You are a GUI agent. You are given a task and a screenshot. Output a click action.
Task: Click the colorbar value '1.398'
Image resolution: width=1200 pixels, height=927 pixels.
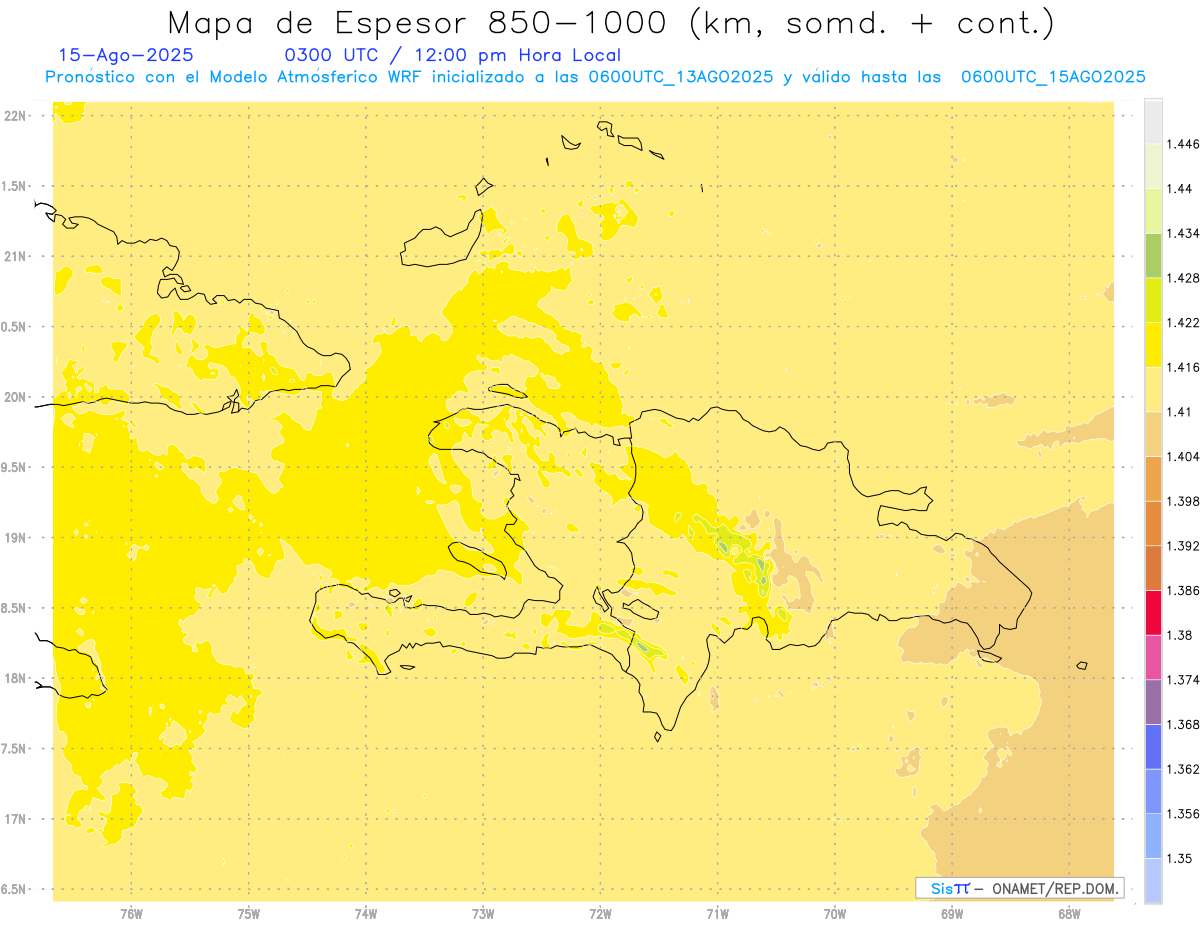tap(1185, 501)
